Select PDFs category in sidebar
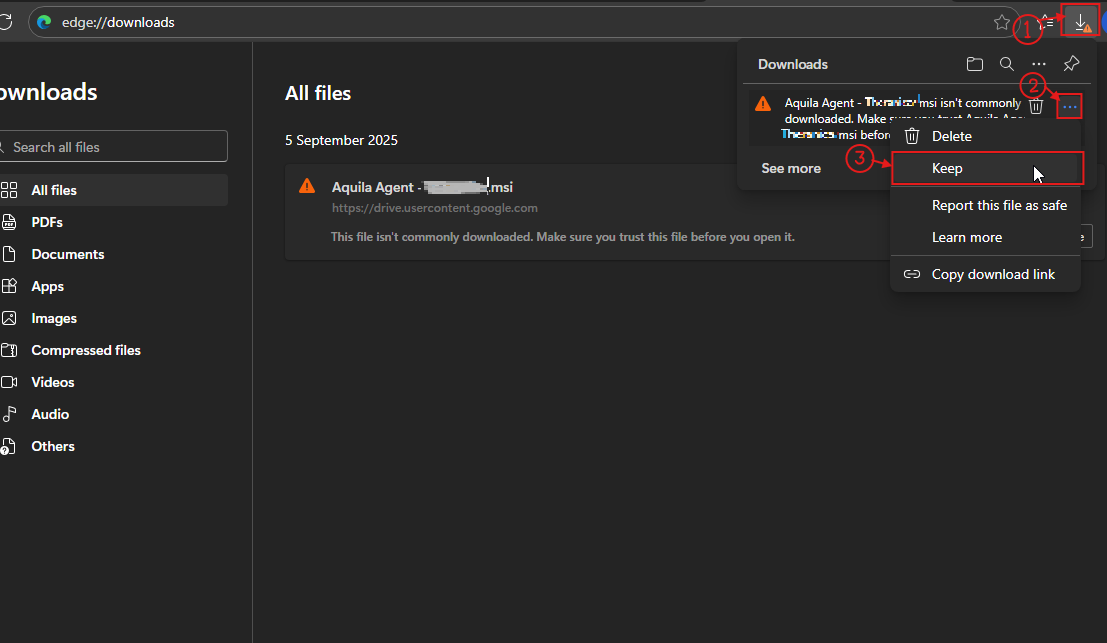1107x643 pixels. pos(47,222)
